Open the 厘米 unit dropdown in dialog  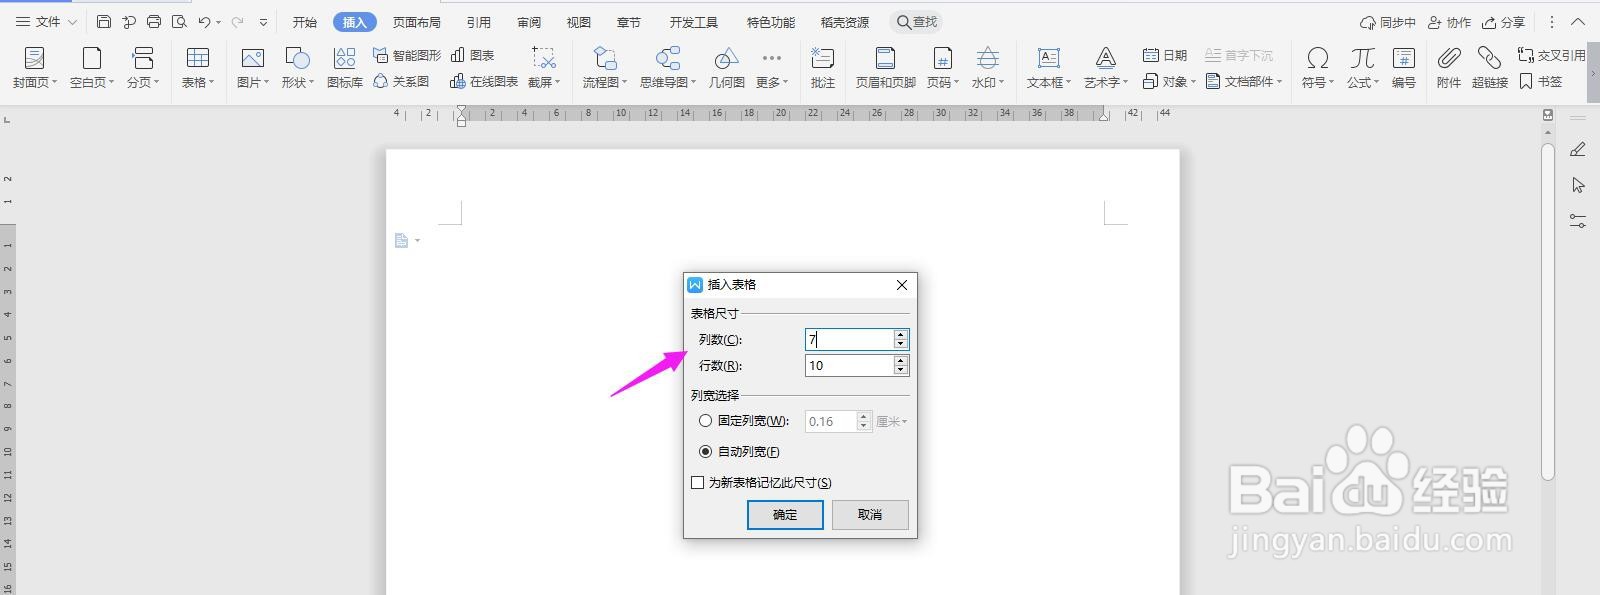click(892, 422)
